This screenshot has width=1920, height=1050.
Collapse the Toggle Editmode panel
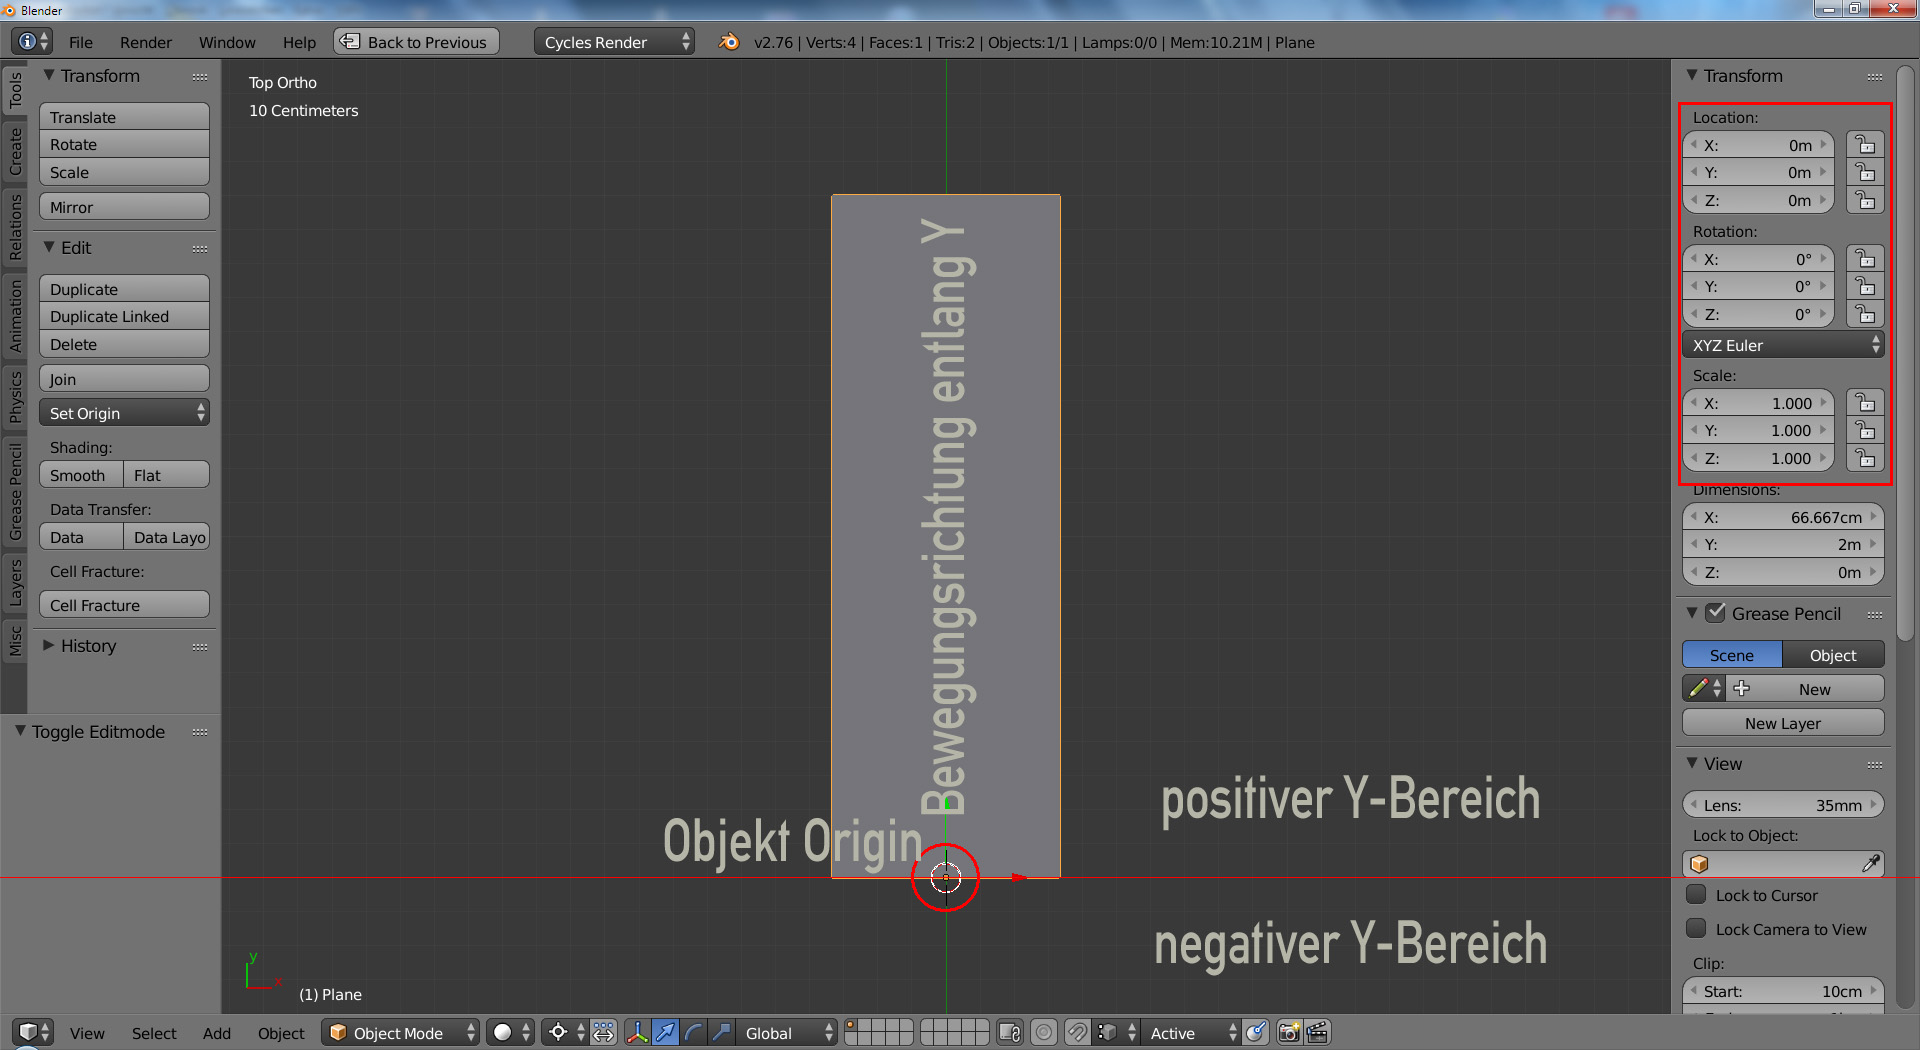pos(20,731)
